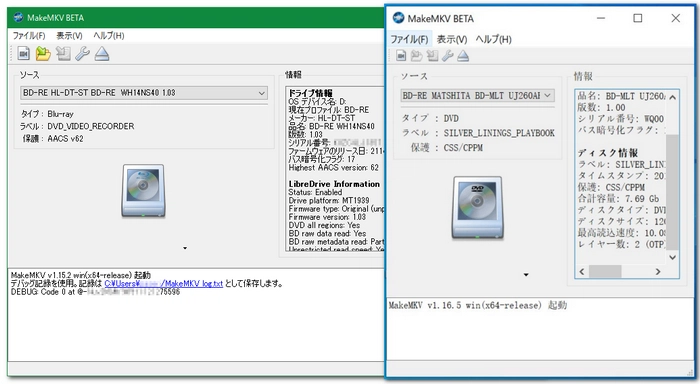Click the タイプ: Blu-ray text in left window
The image size is (700, 384).
click(47, 114)
